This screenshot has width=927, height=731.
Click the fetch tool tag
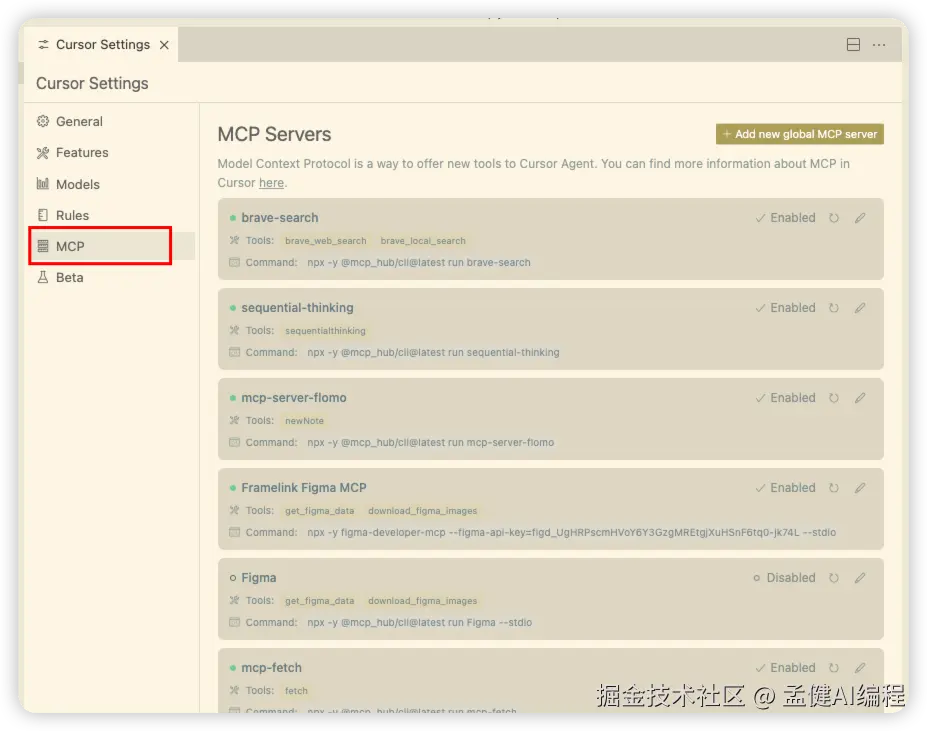coord(296,690)
